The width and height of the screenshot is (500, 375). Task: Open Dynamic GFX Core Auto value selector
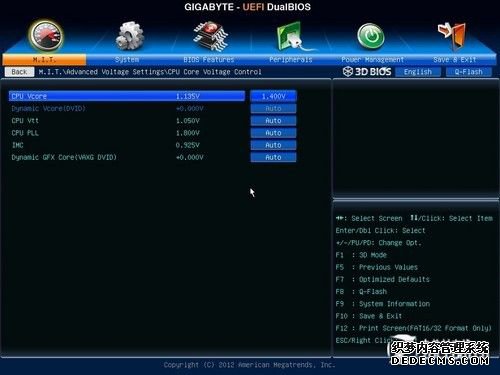pyautogui.click(x=273, y=157)
